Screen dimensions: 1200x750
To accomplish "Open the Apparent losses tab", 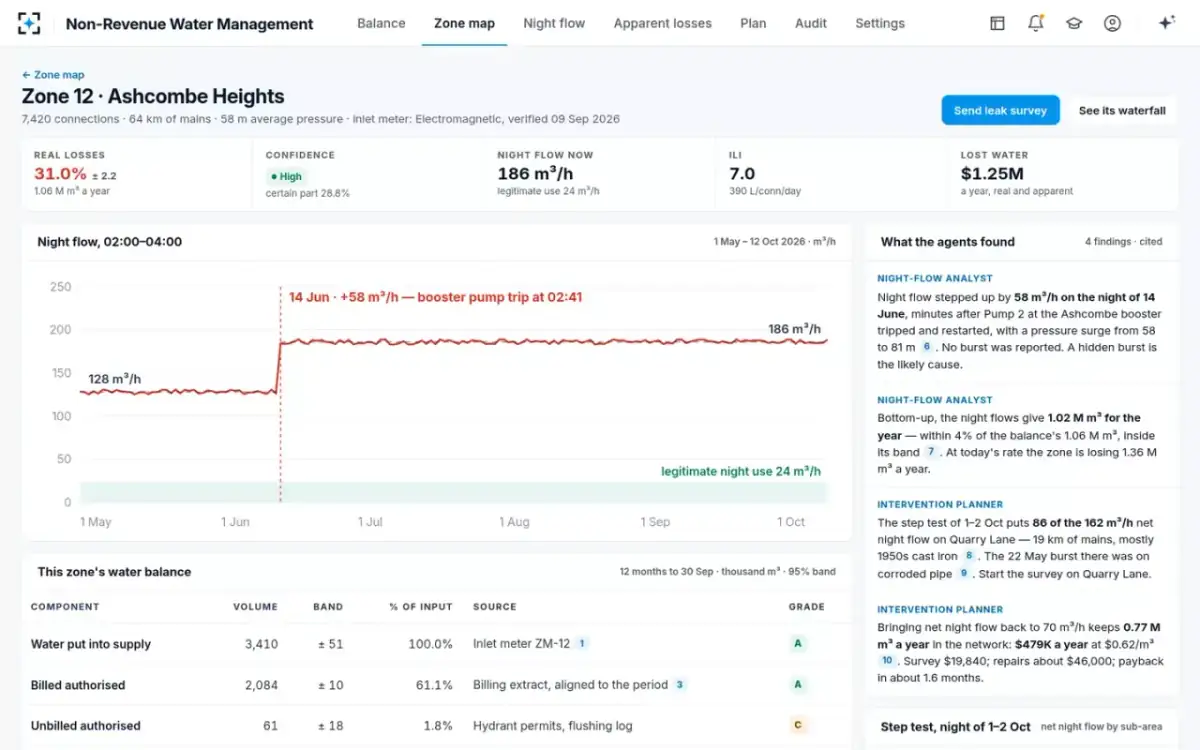I will tap(663, 23).
